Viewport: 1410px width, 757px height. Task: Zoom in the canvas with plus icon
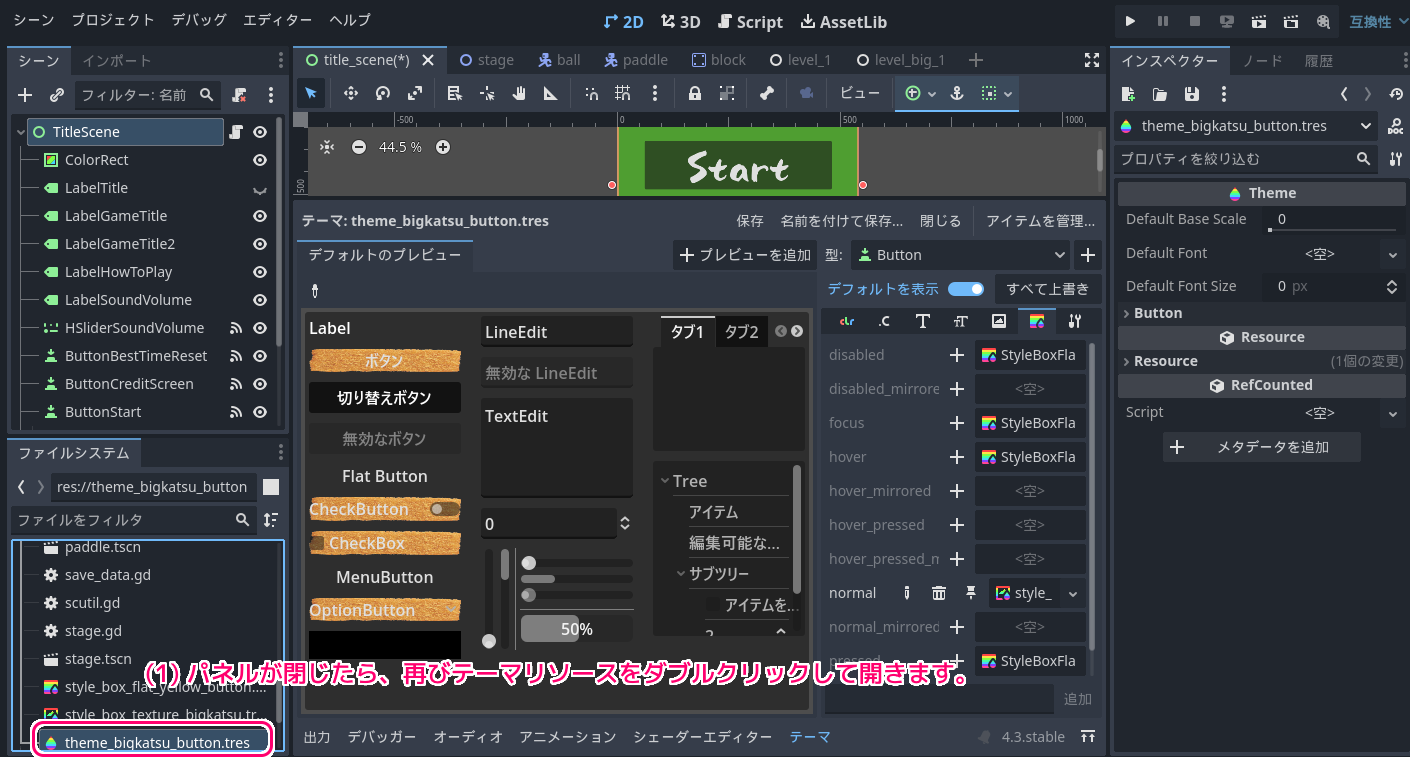click(x=443, y=147)
